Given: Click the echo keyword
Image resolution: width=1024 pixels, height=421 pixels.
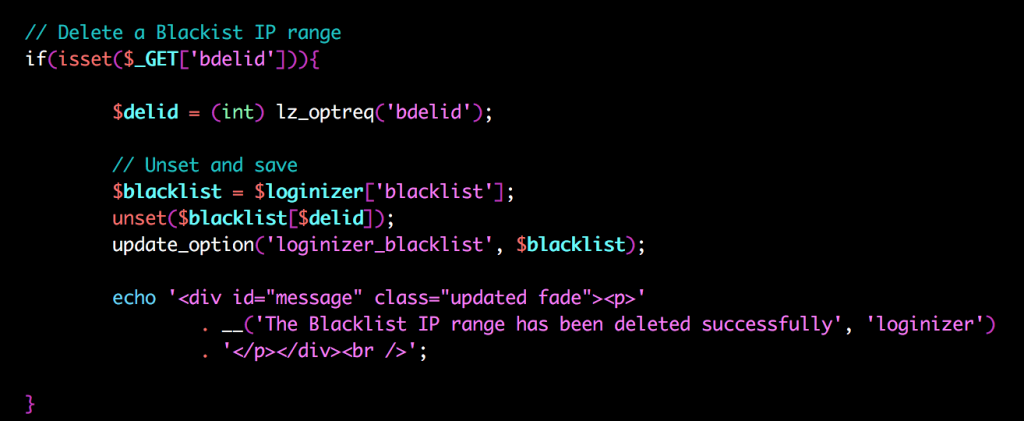Looking at the screenshot, I should point(134,298).
